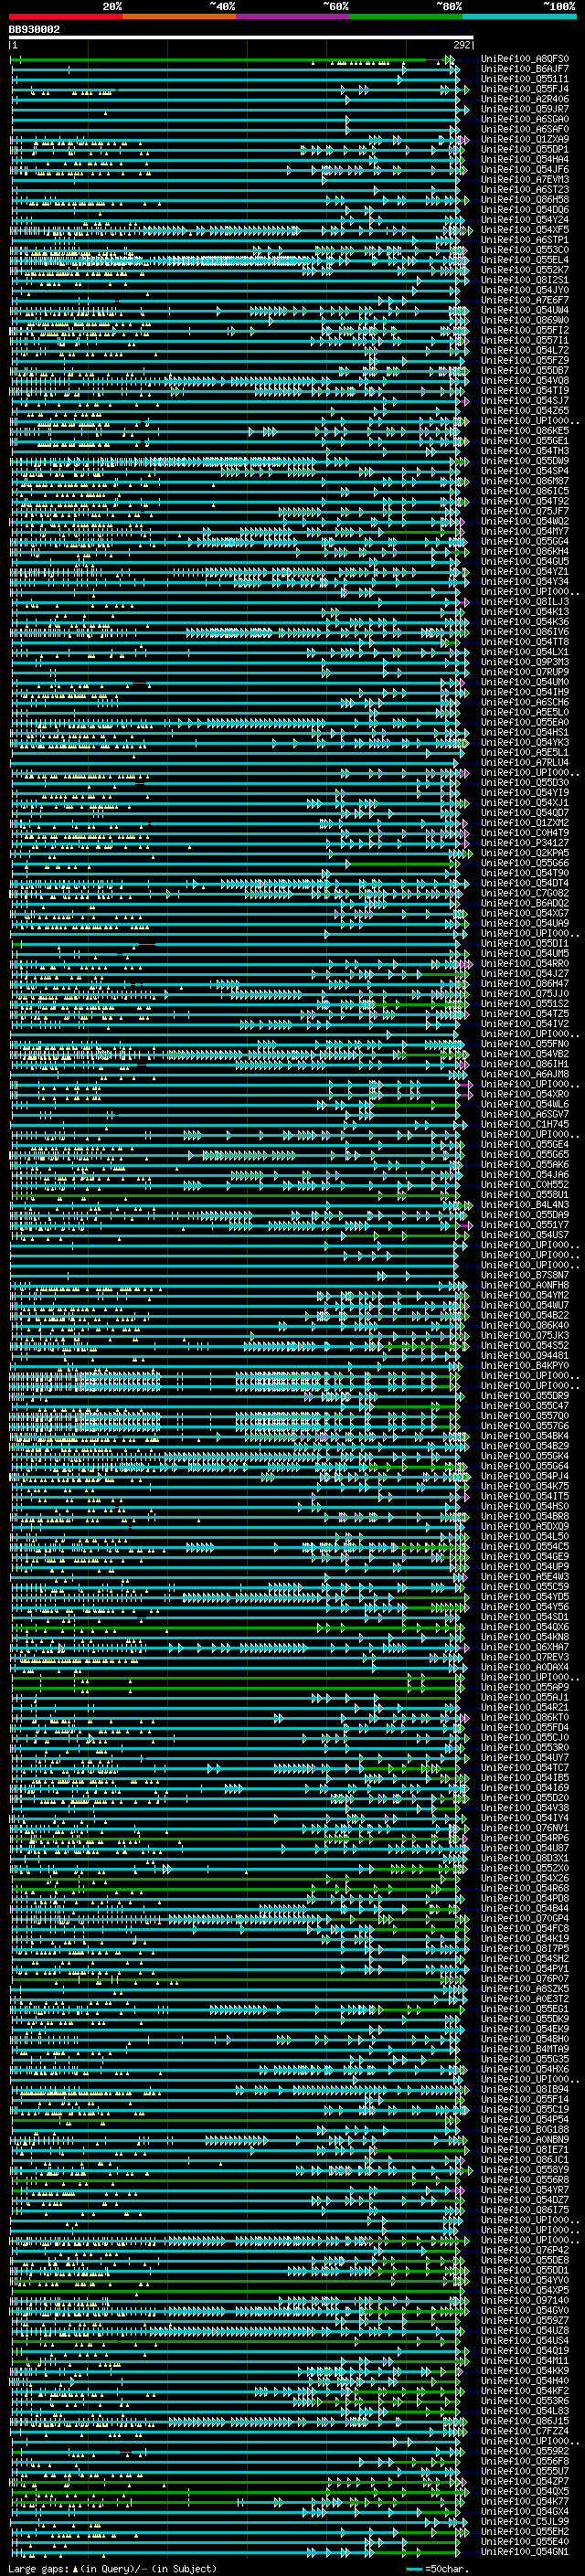The image size is (585, 2576).
Task: Click the query name BB930002
Action: click(34, 30)
